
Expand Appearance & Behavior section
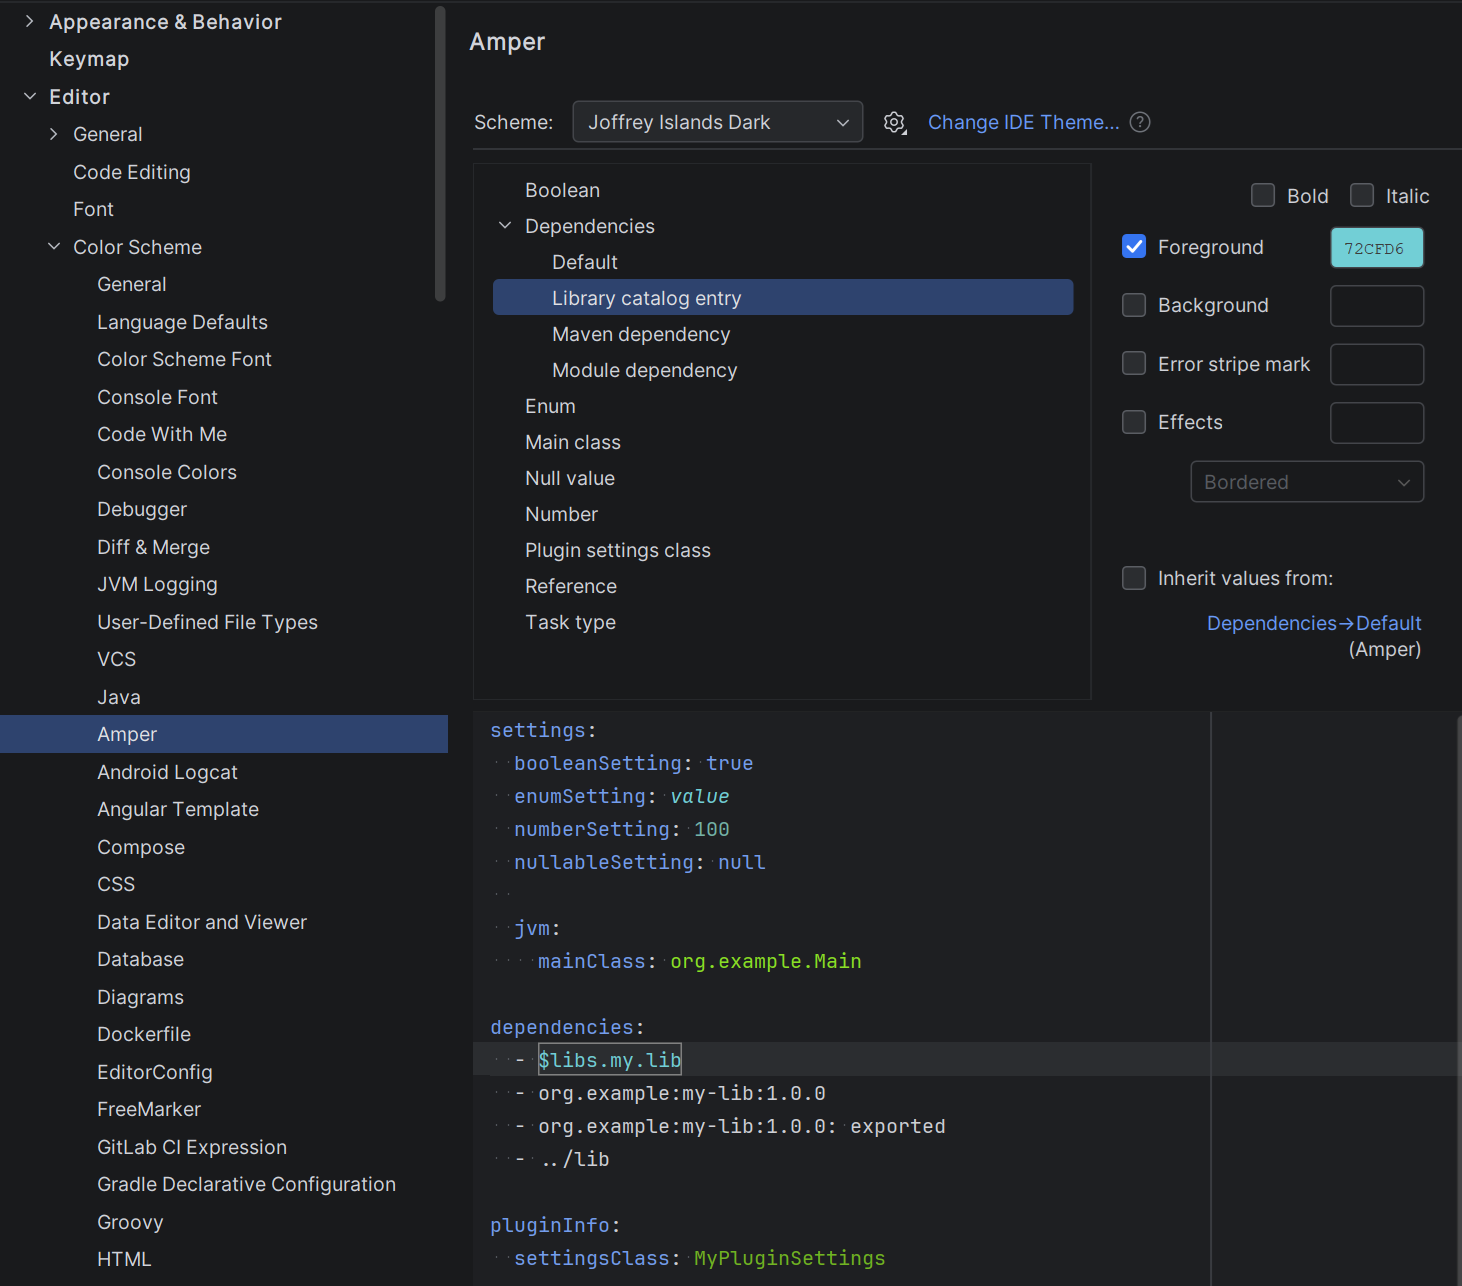(30, 22)
